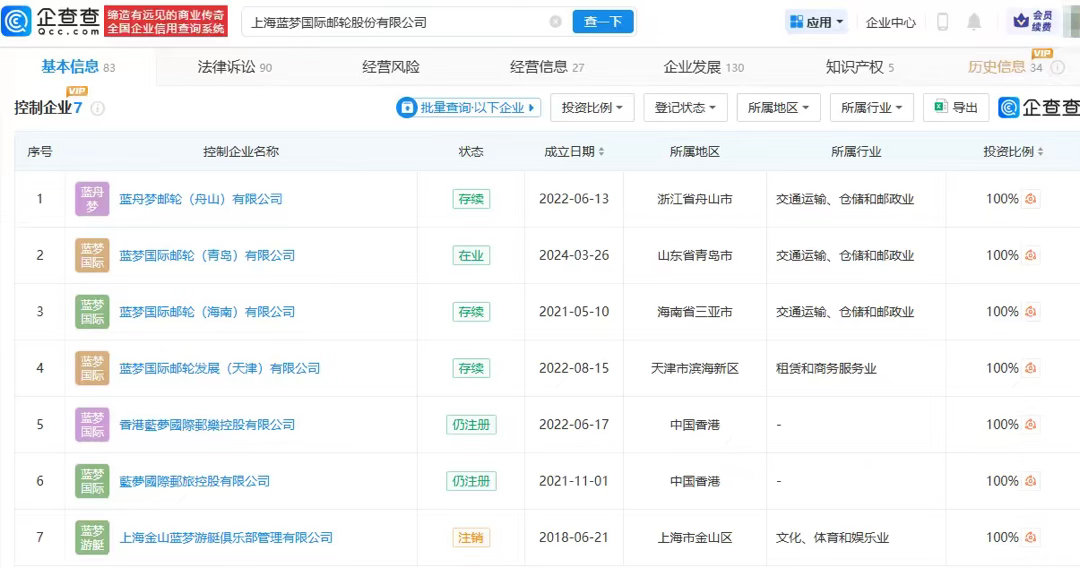The width and height of the screenshot is (1080, 568).
Task: Open 香港藍夢國際郵樂控股有限公司 company link
Action: (207, 425)
